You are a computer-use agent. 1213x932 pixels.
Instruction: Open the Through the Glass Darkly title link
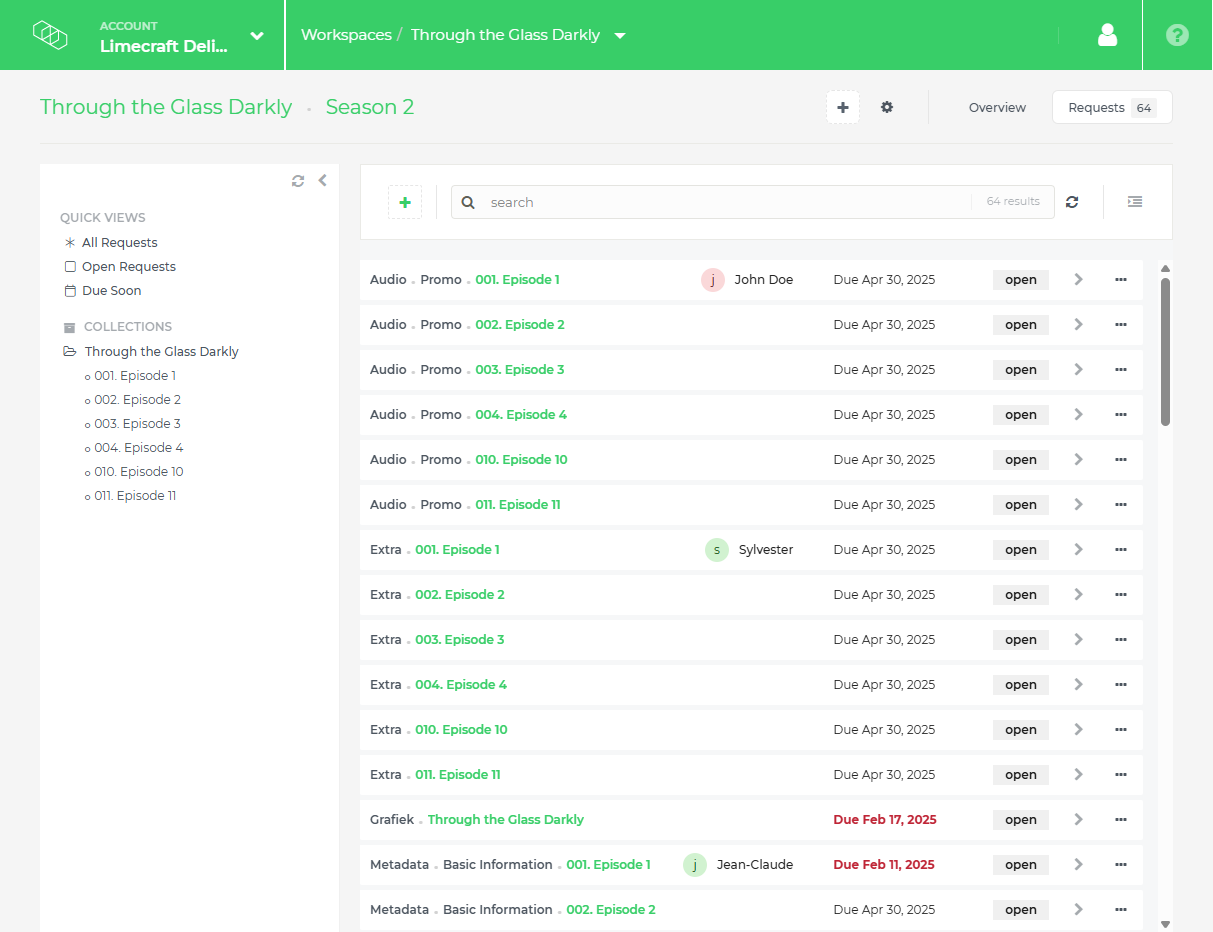(x=166, y=107)
